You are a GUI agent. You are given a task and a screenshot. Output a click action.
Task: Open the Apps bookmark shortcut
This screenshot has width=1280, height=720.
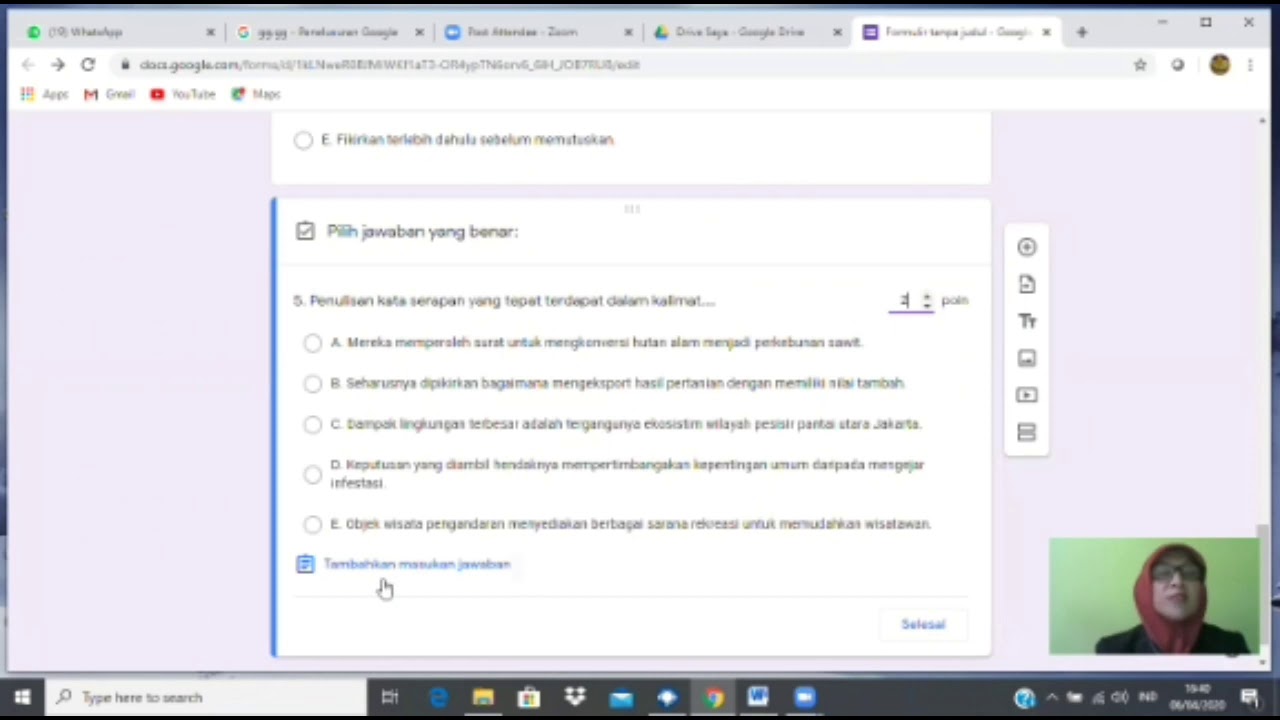point(44,94)
